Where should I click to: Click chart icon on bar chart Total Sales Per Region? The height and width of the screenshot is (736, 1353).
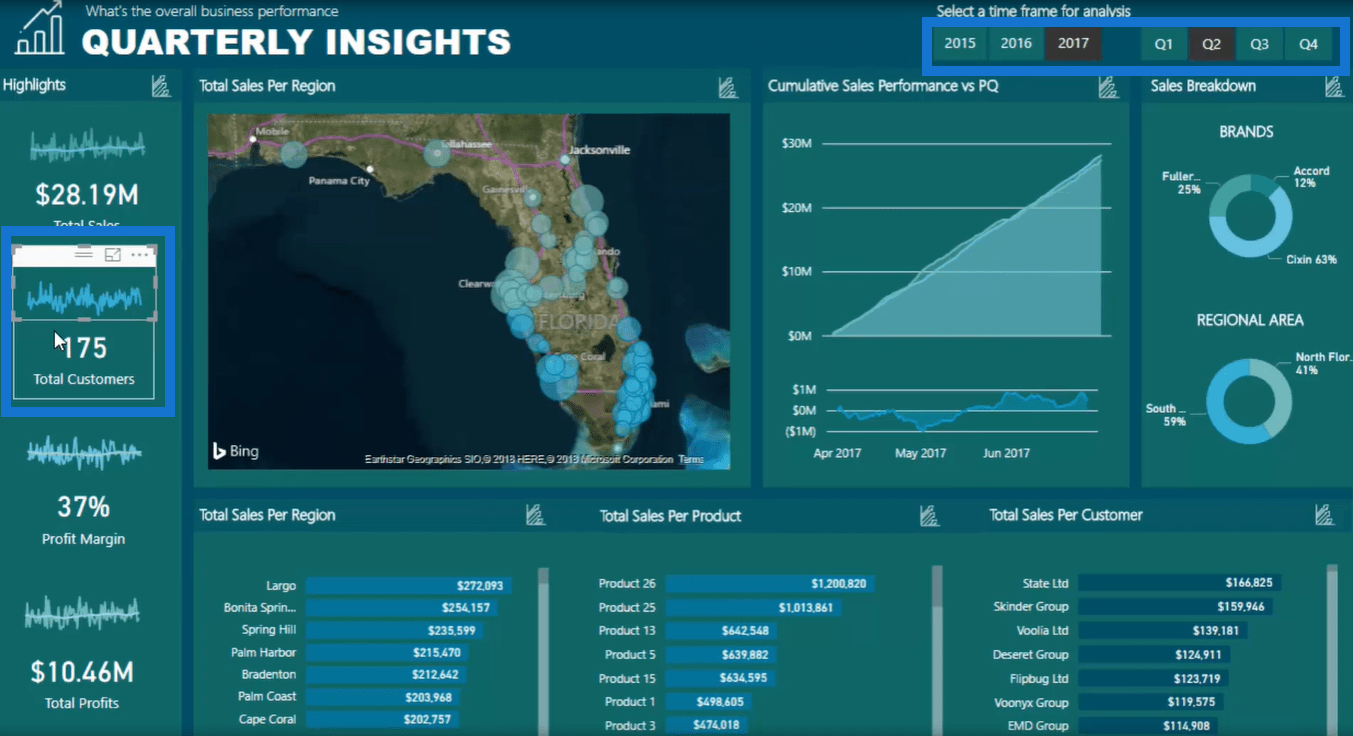535,515
